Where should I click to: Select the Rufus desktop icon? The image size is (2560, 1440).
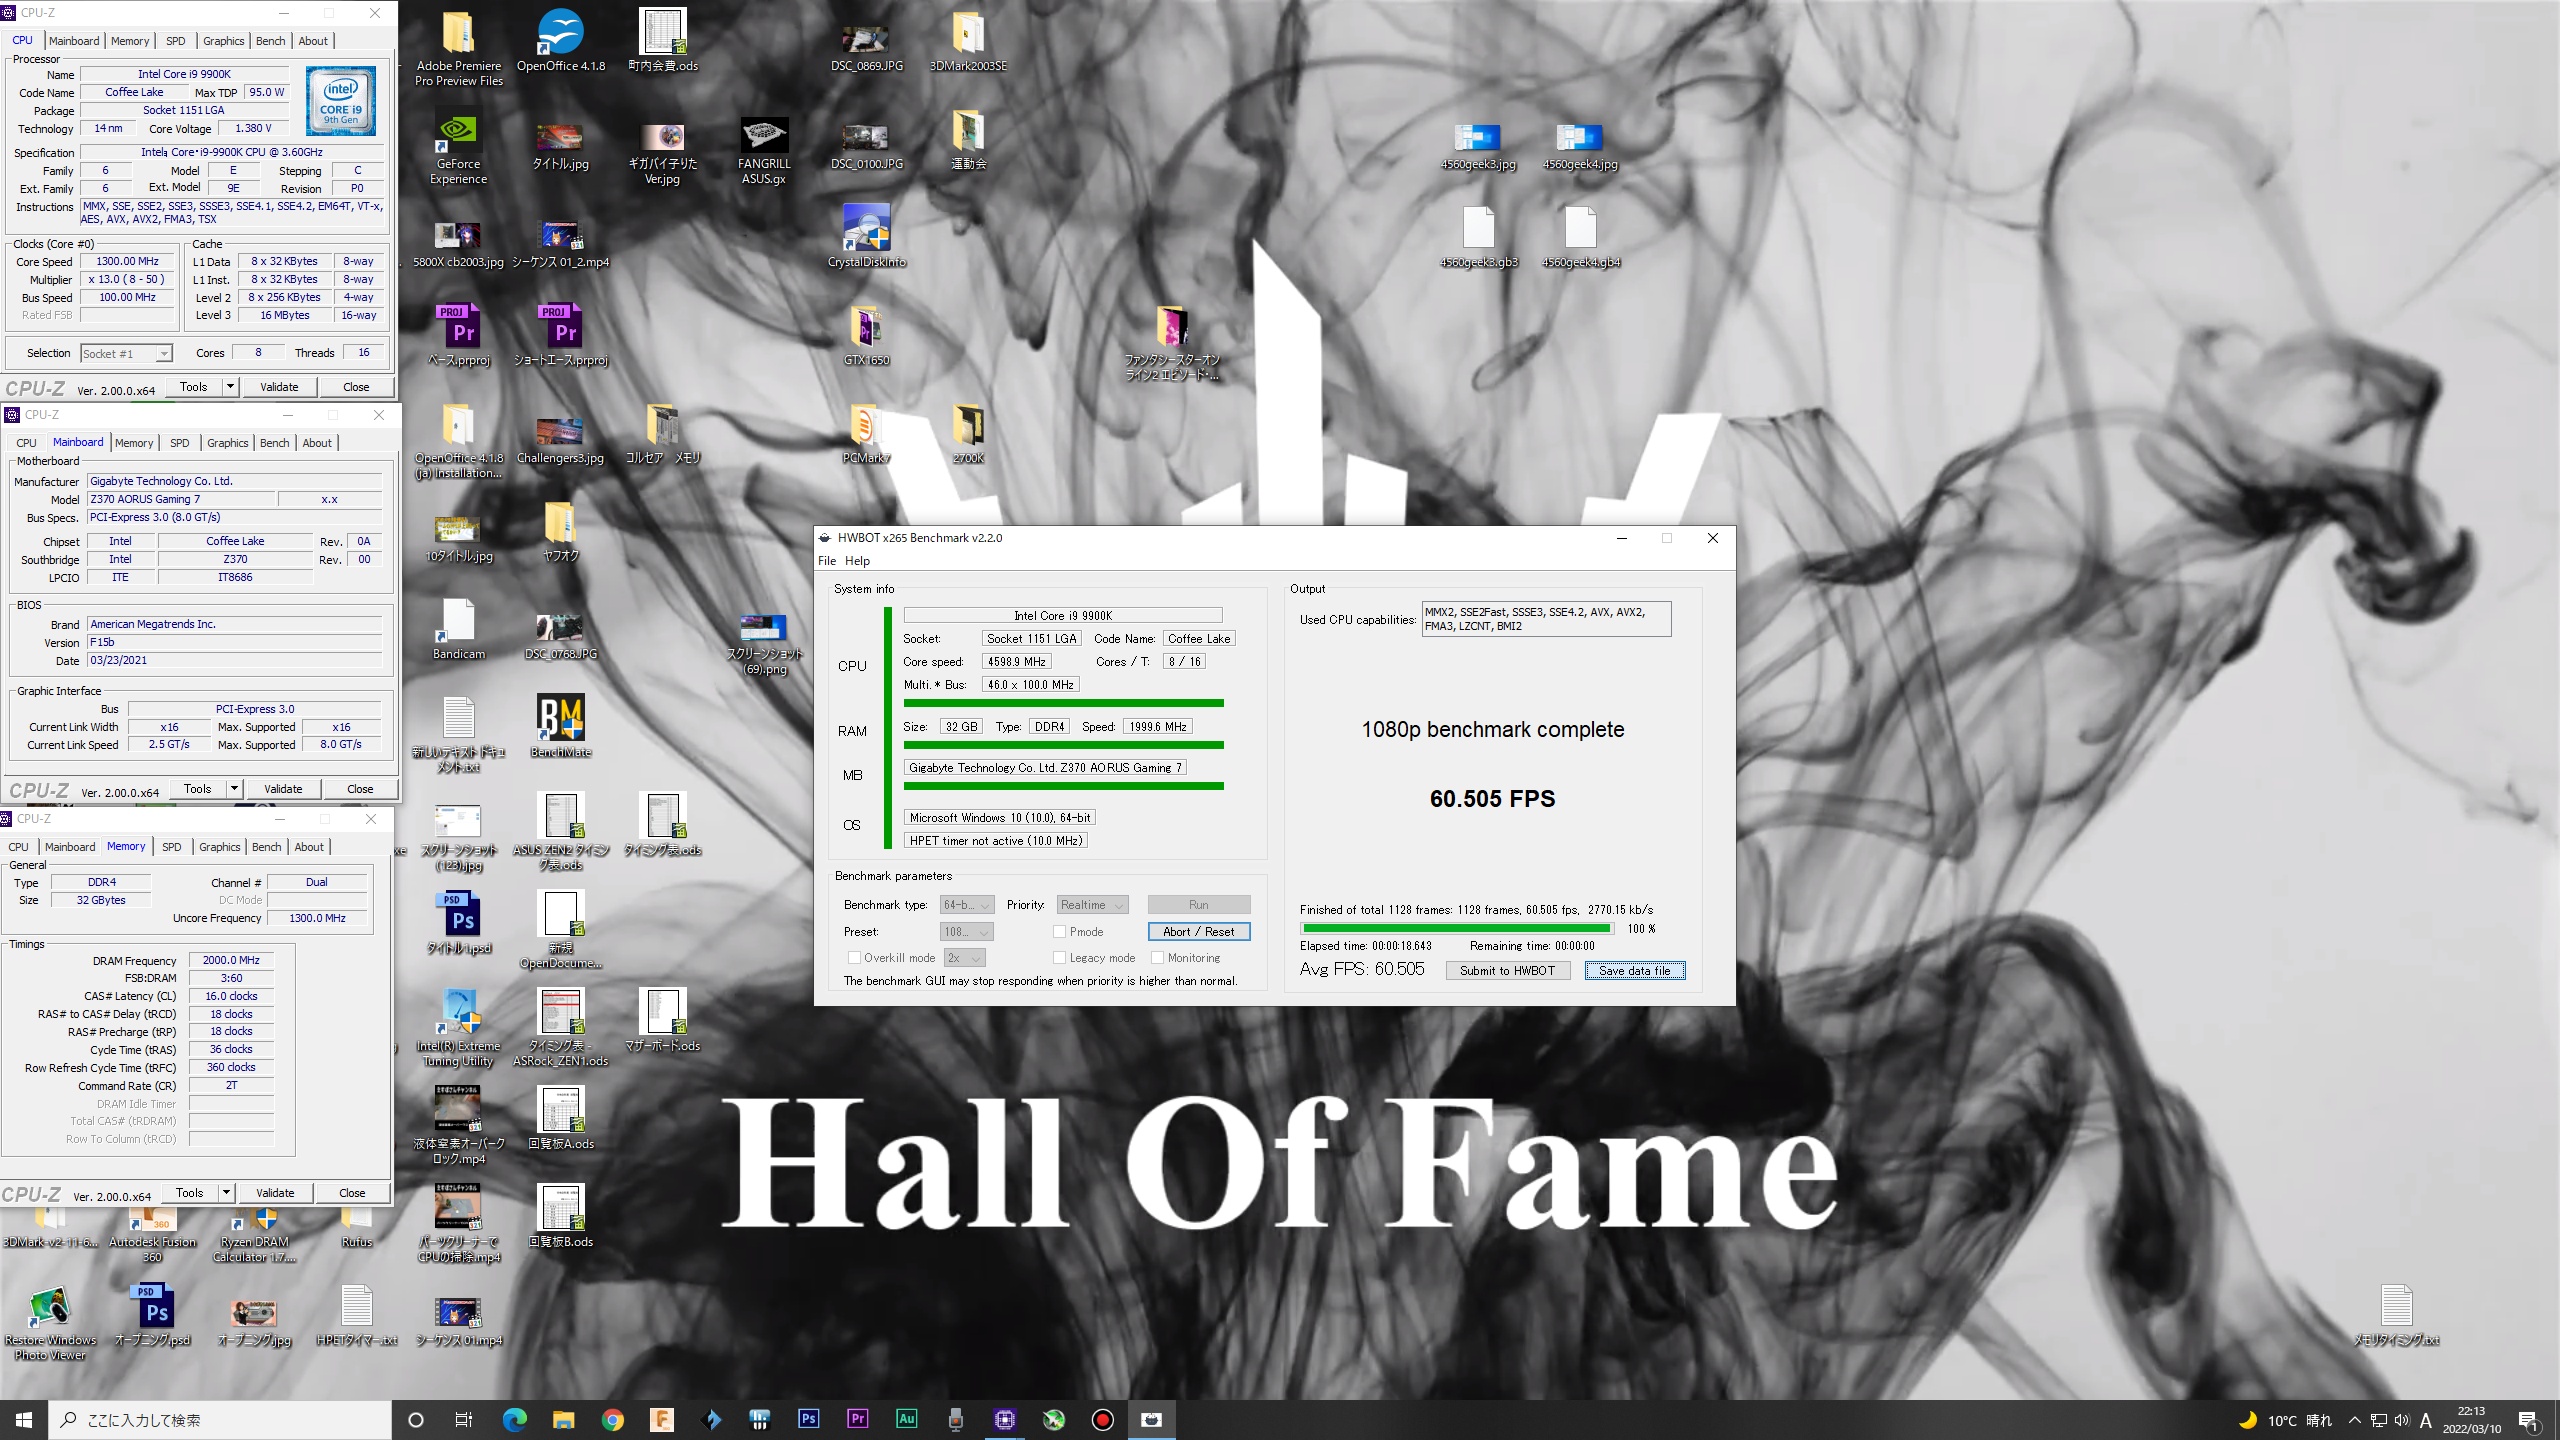(x=356, y=1230)
